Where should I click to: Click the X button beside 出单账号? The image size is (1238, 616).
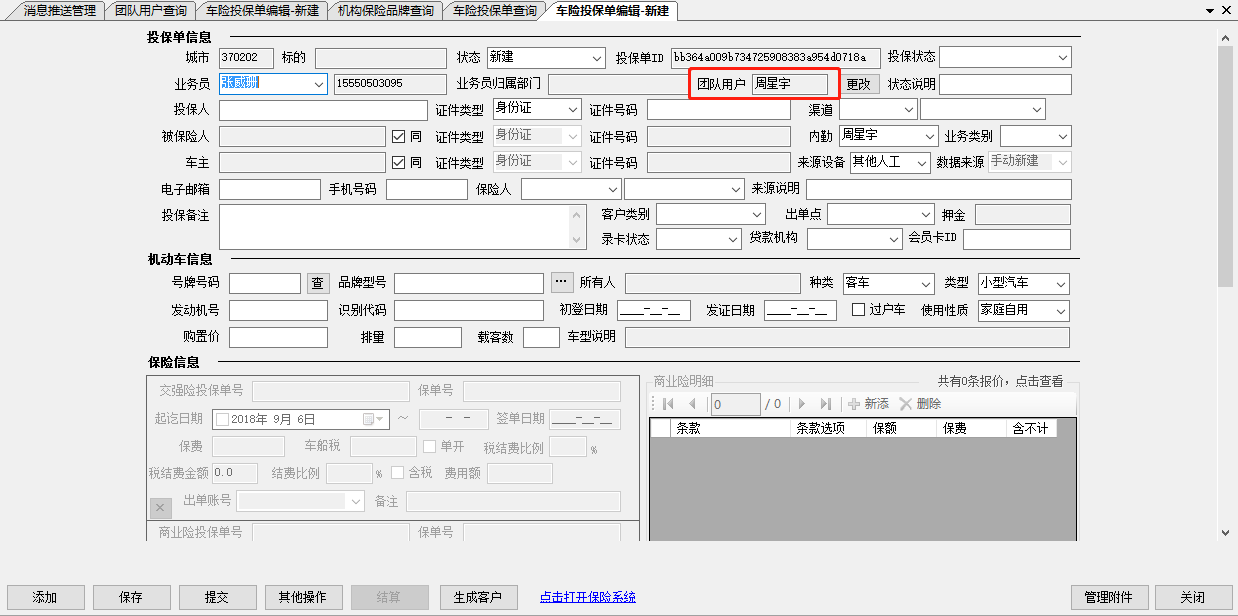(161, 508)
